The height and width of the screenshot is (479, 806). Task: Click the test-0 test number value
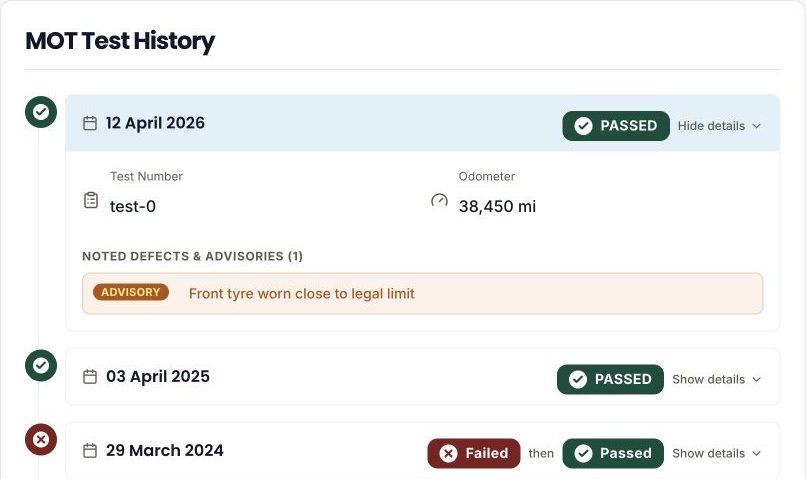(133, 207)
